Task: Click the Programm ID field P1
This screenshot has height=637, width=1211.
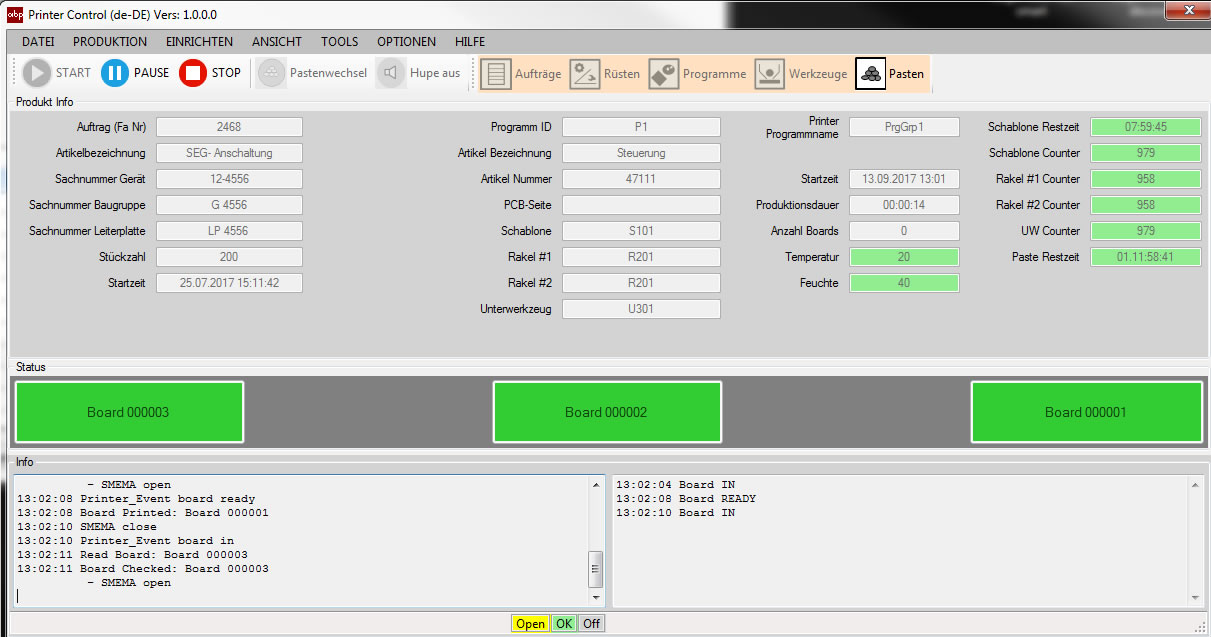Action: coord(641,127)
